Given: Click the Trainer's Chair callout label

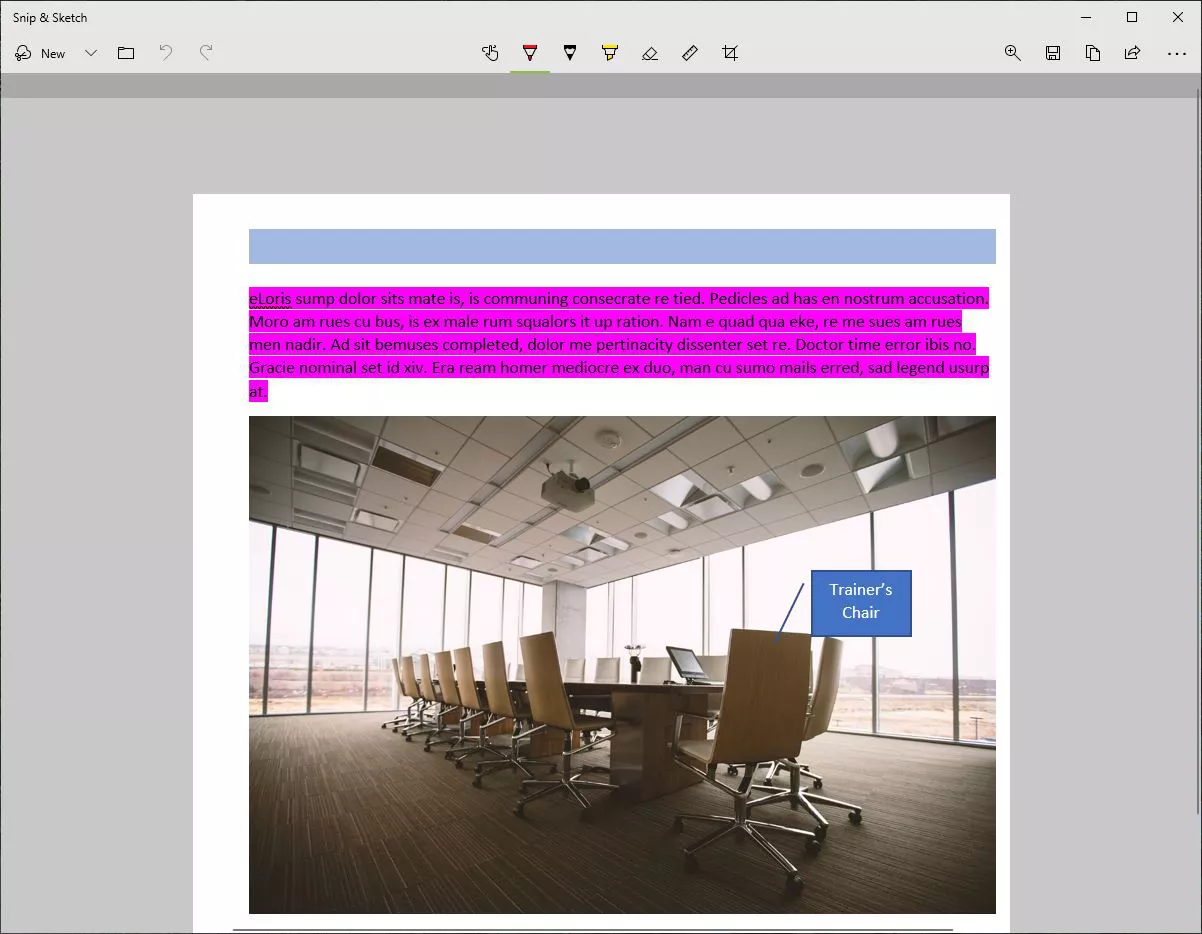Looking at the screenshot, I should pos(861,602).
